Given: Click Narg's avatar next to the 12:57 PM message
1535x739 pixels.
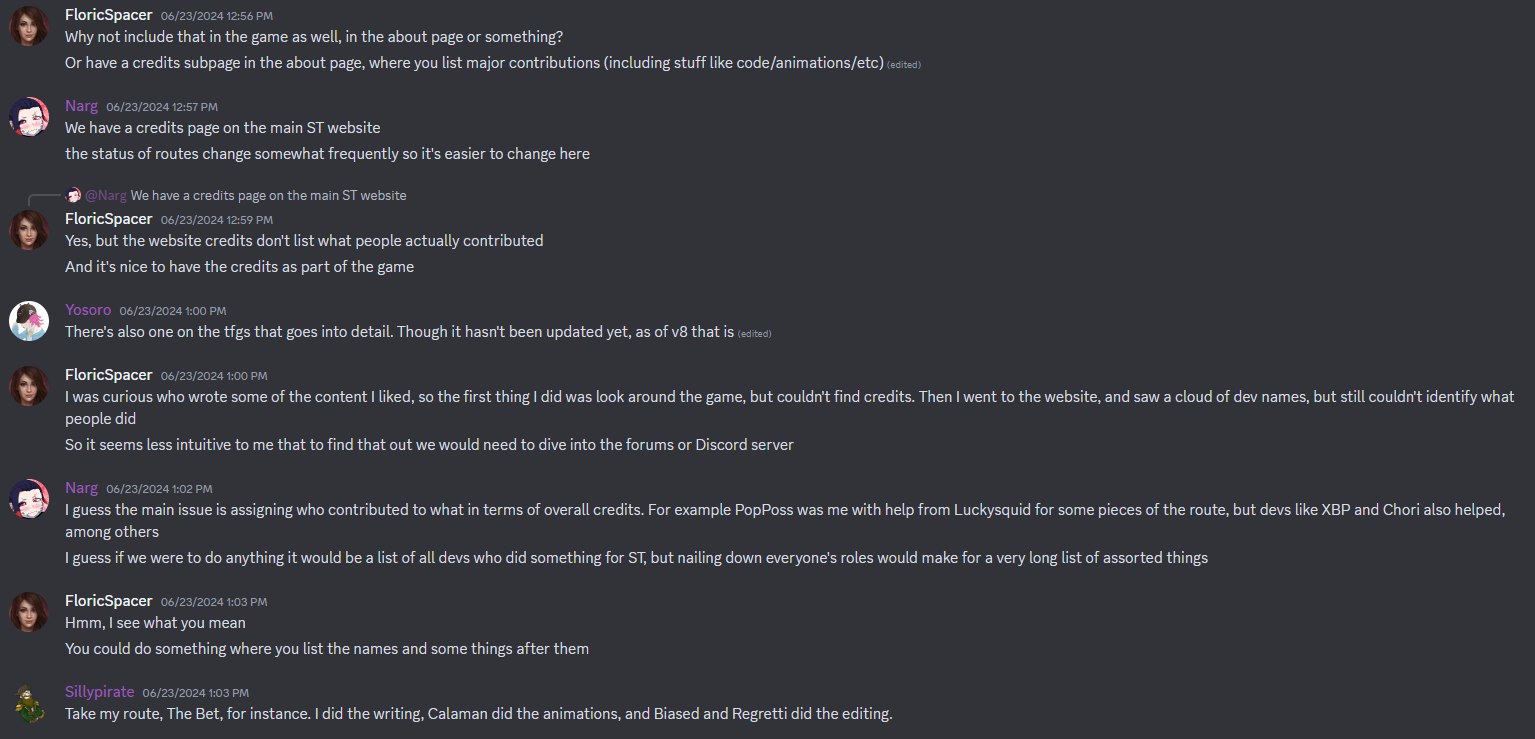Looking at the screenshot, I should point(29,116).
